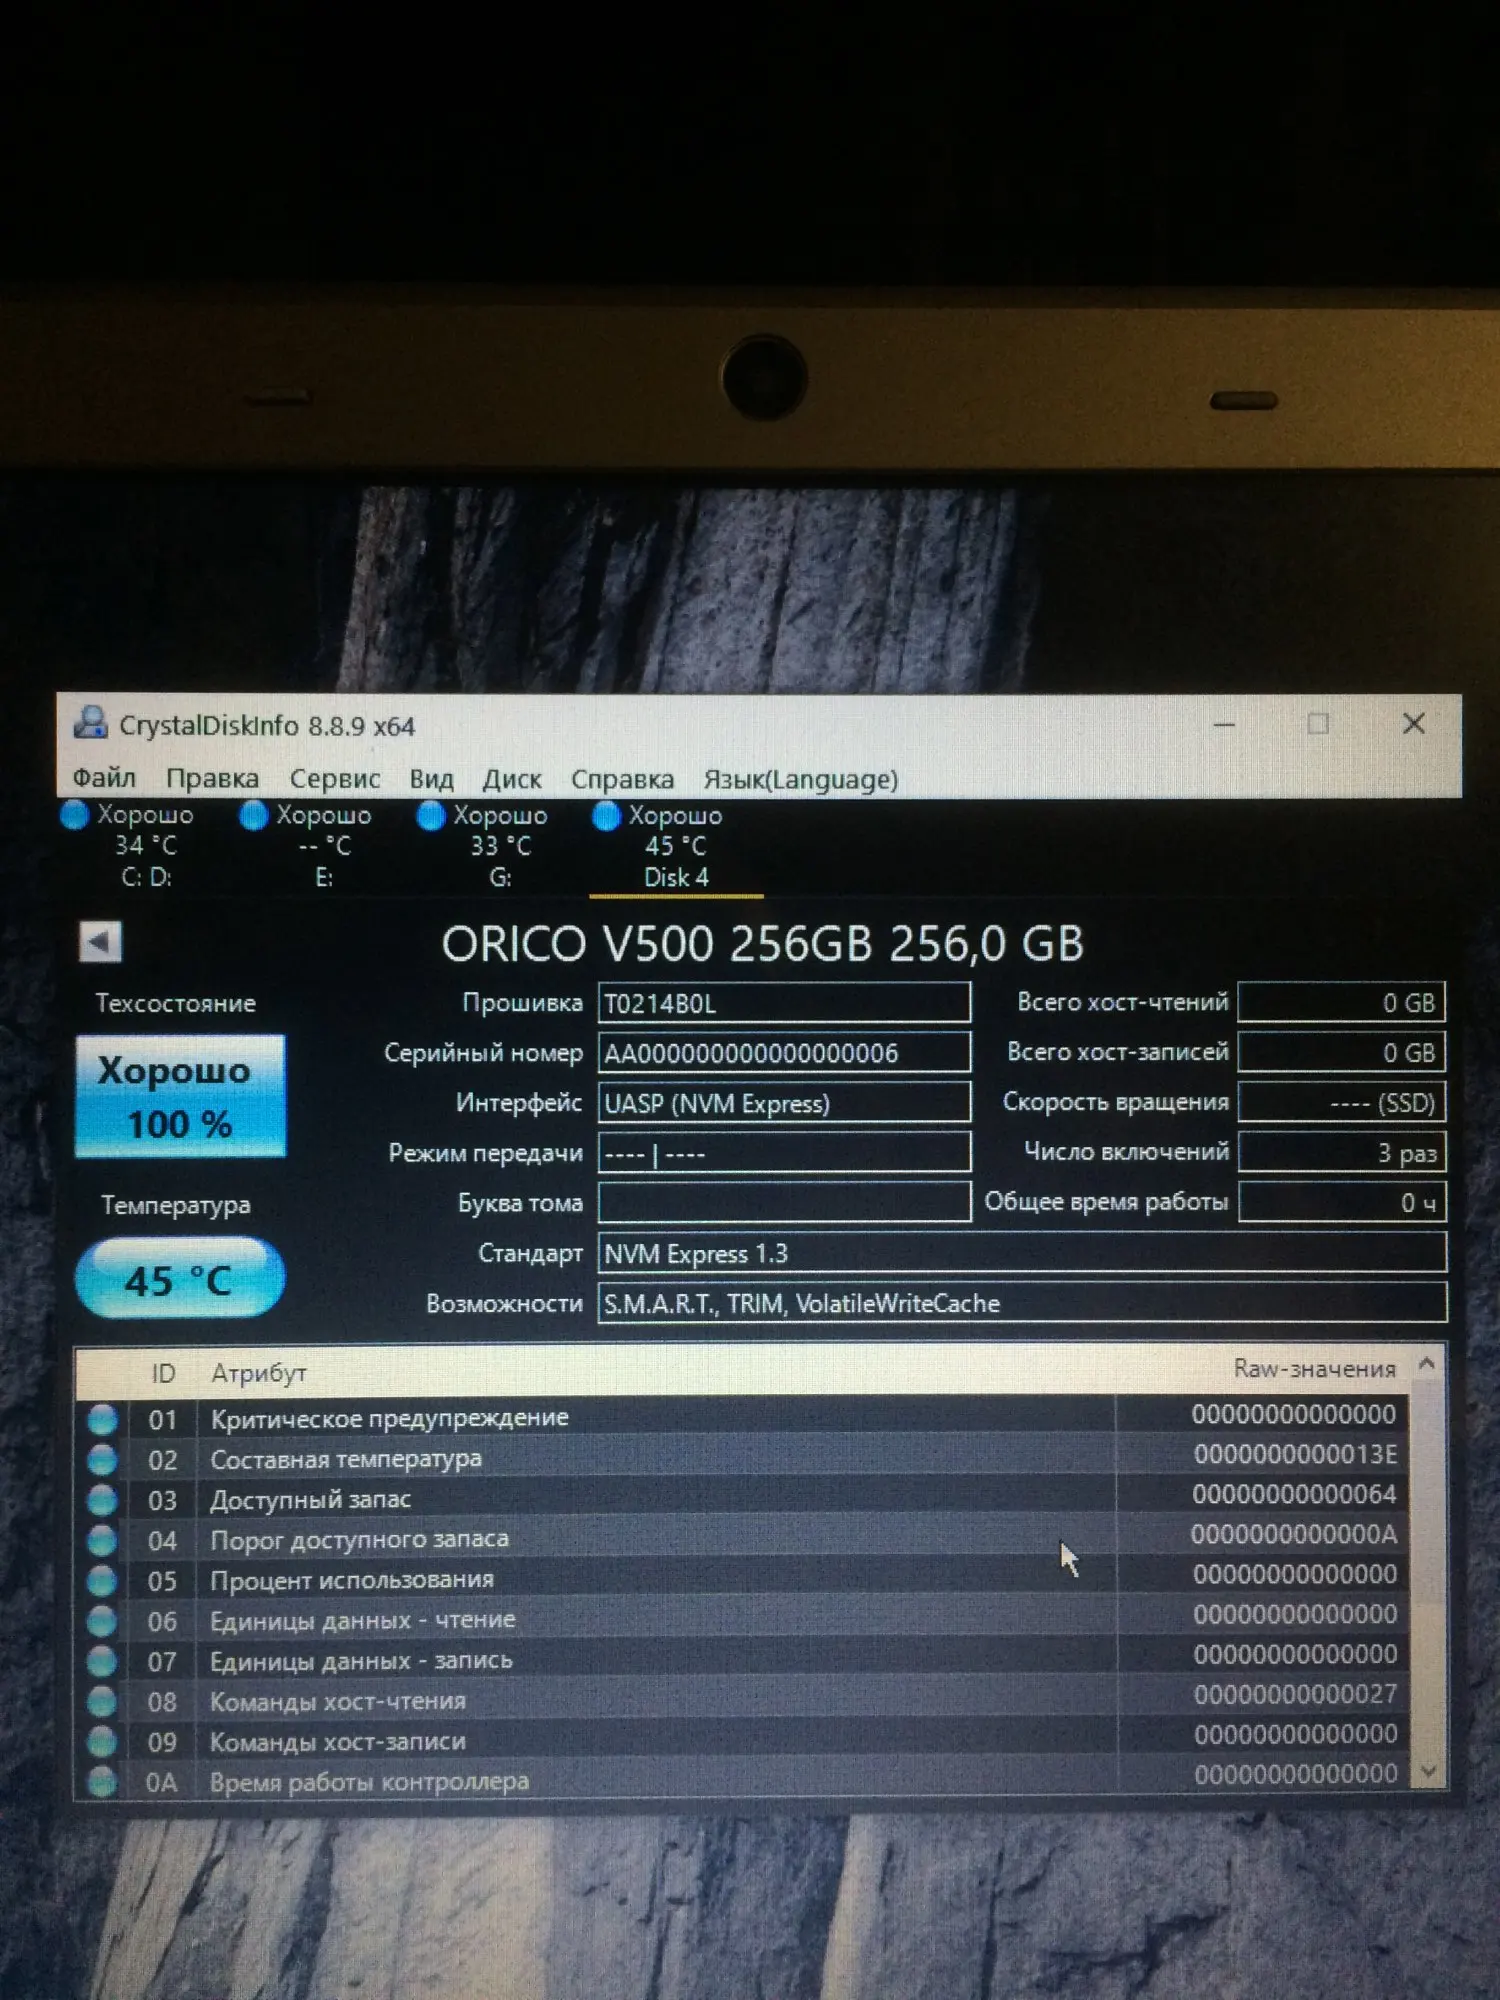Select row Процент использования
The height and width of the screenshot is (2000, 1500).
click(x=745, y=1578)
